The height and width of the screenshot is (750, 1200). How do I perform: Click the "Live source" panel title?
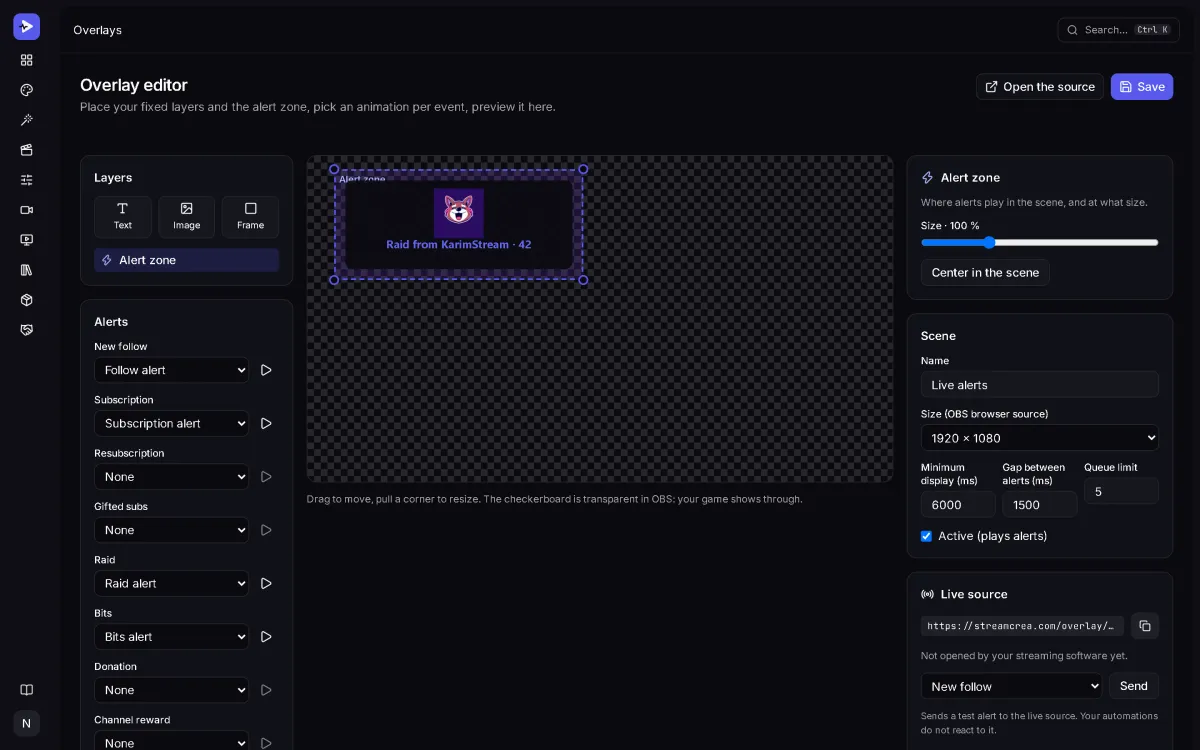point(974,594)
